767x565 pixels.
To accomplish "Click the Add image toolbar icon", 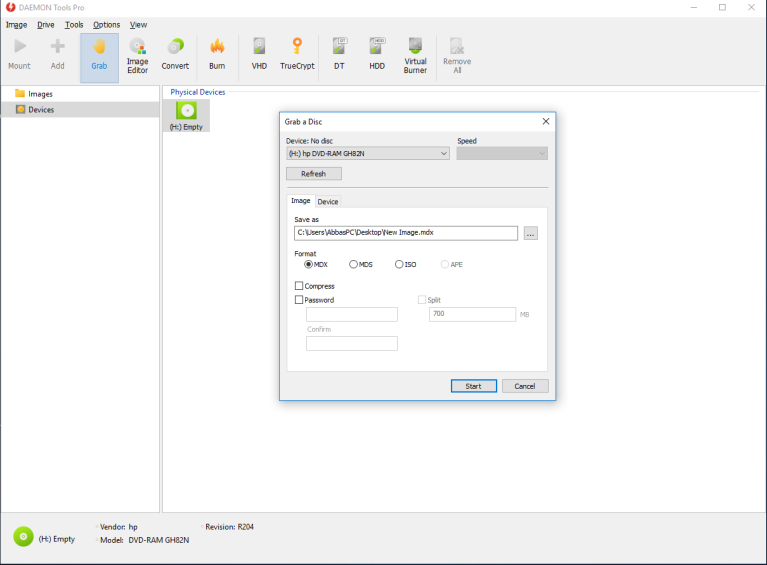I will pos(57,55).
